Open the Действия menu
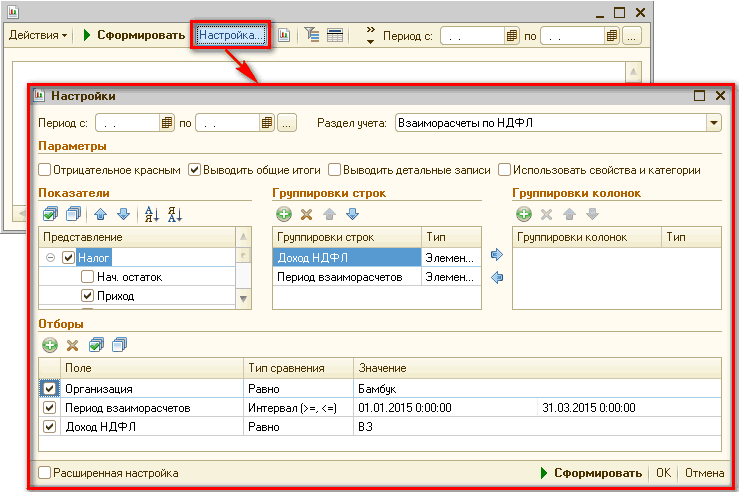The image size is (739, 492). pos(38,35)
